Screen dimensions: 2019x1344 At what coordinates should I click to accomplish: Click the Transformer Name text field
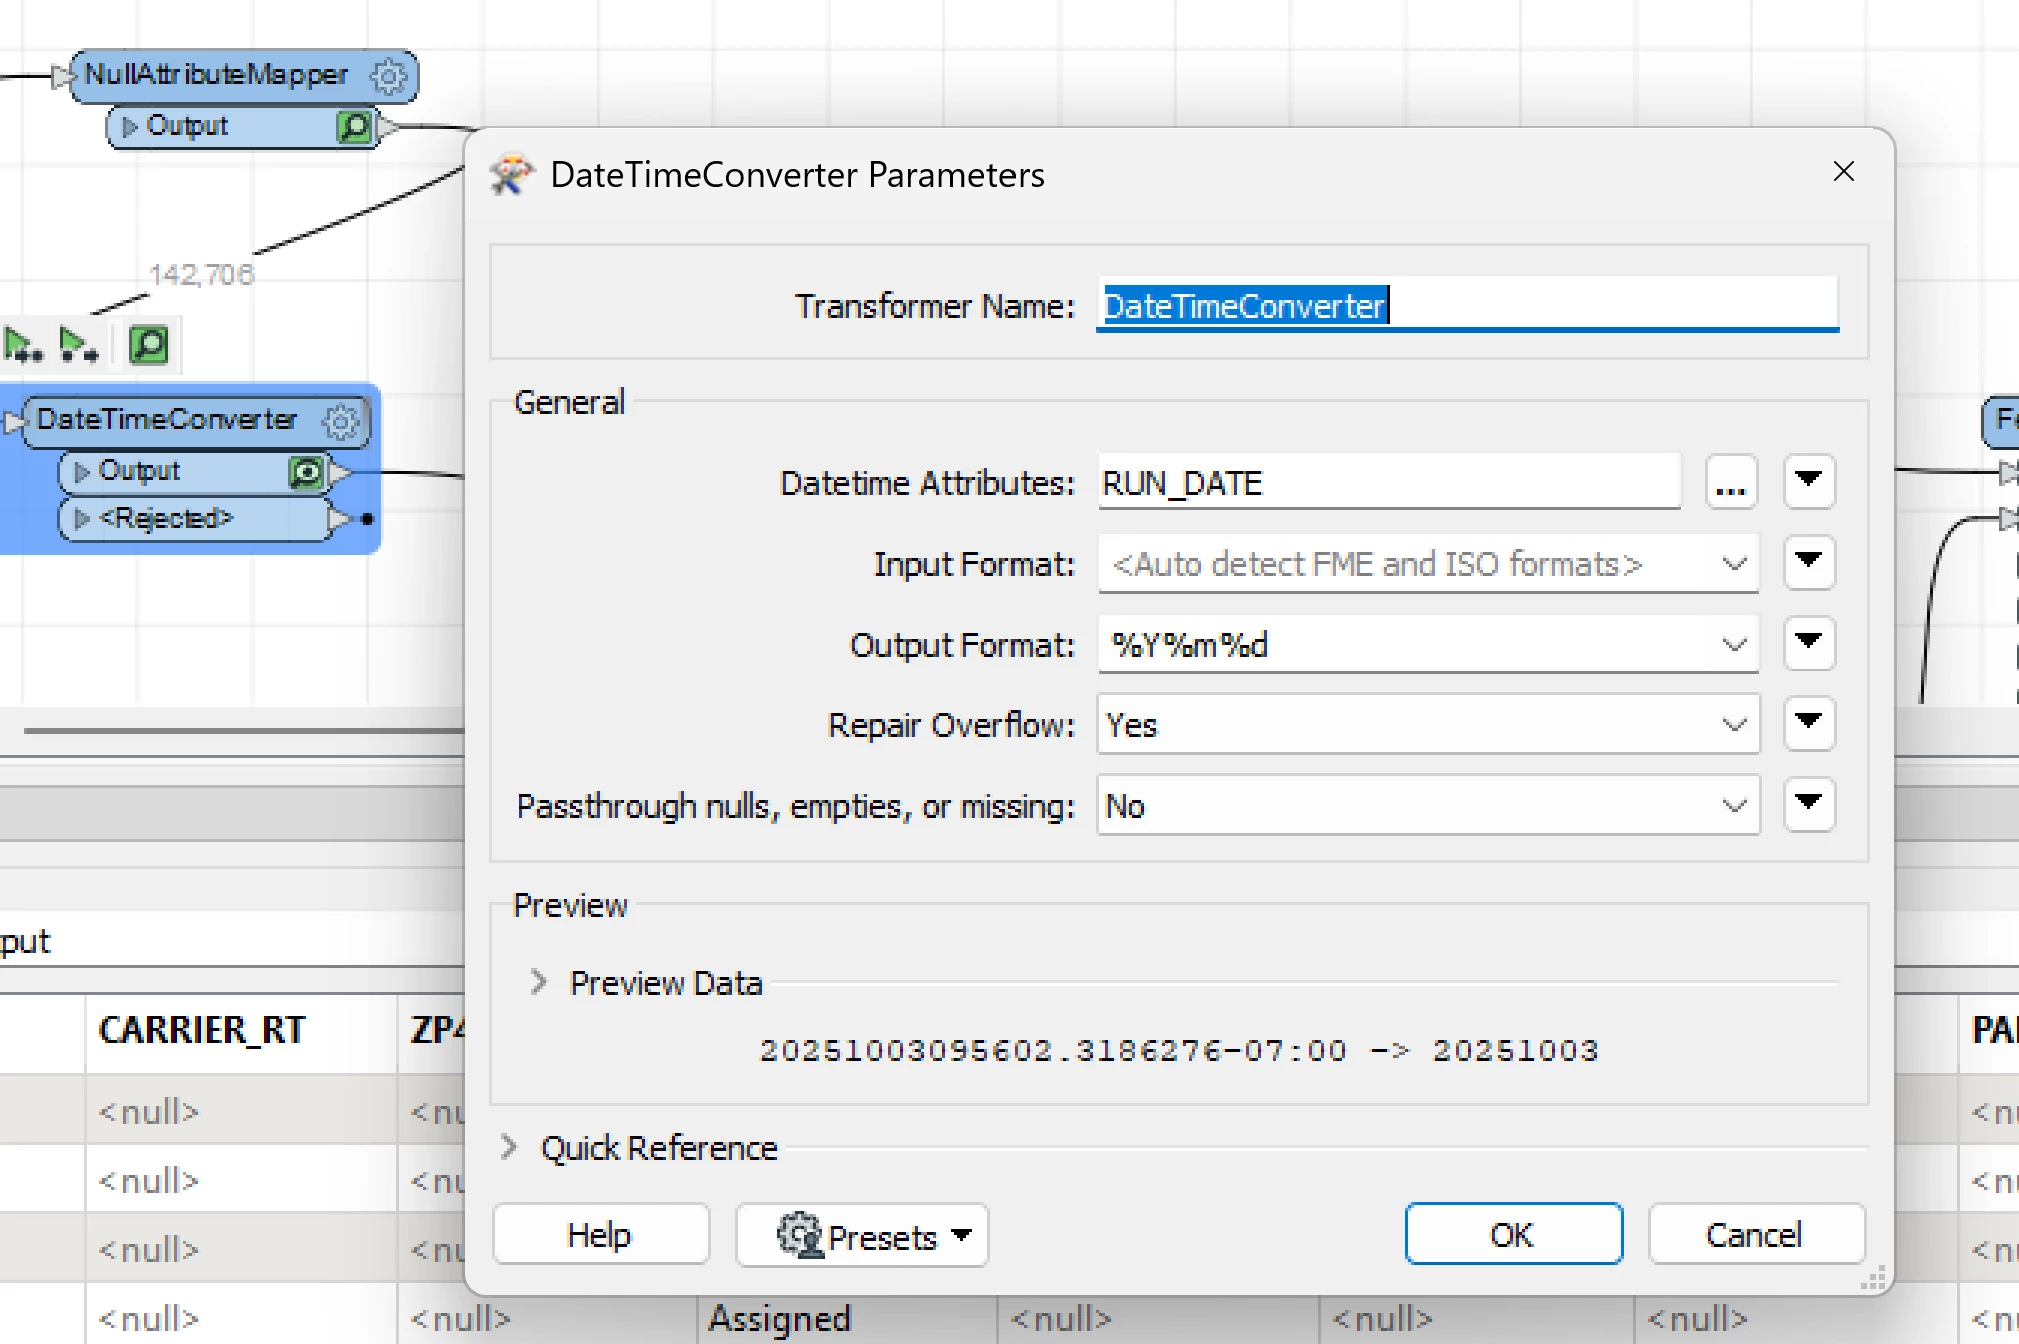click(1466, 306)
